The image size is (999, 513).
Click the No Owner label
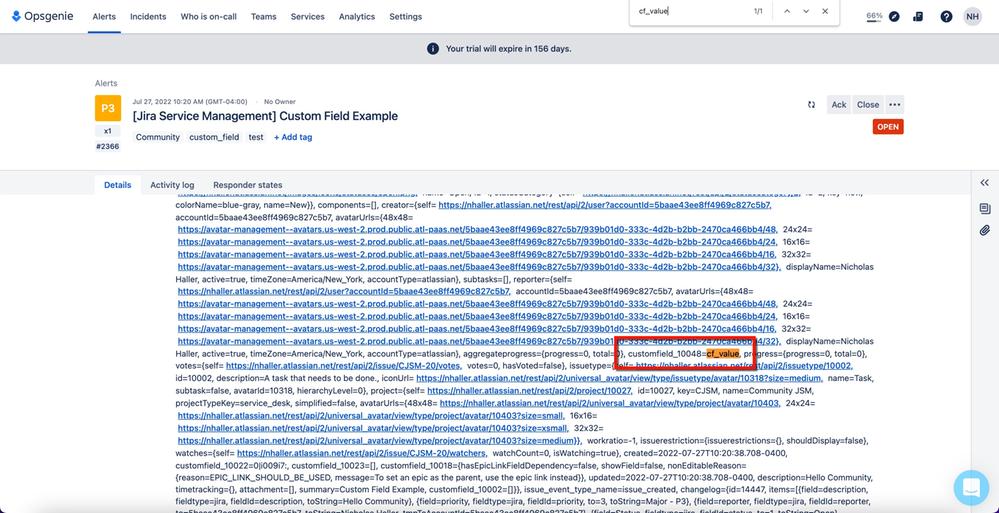tap(280, 102)
